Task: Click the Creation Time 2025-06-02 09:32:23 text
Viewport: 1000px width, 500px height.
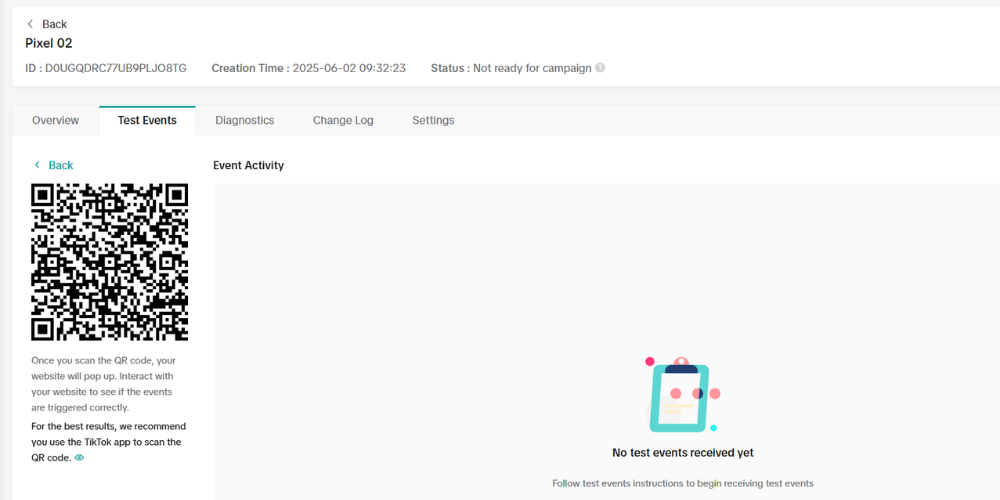Action: click(x=309, y=68)
